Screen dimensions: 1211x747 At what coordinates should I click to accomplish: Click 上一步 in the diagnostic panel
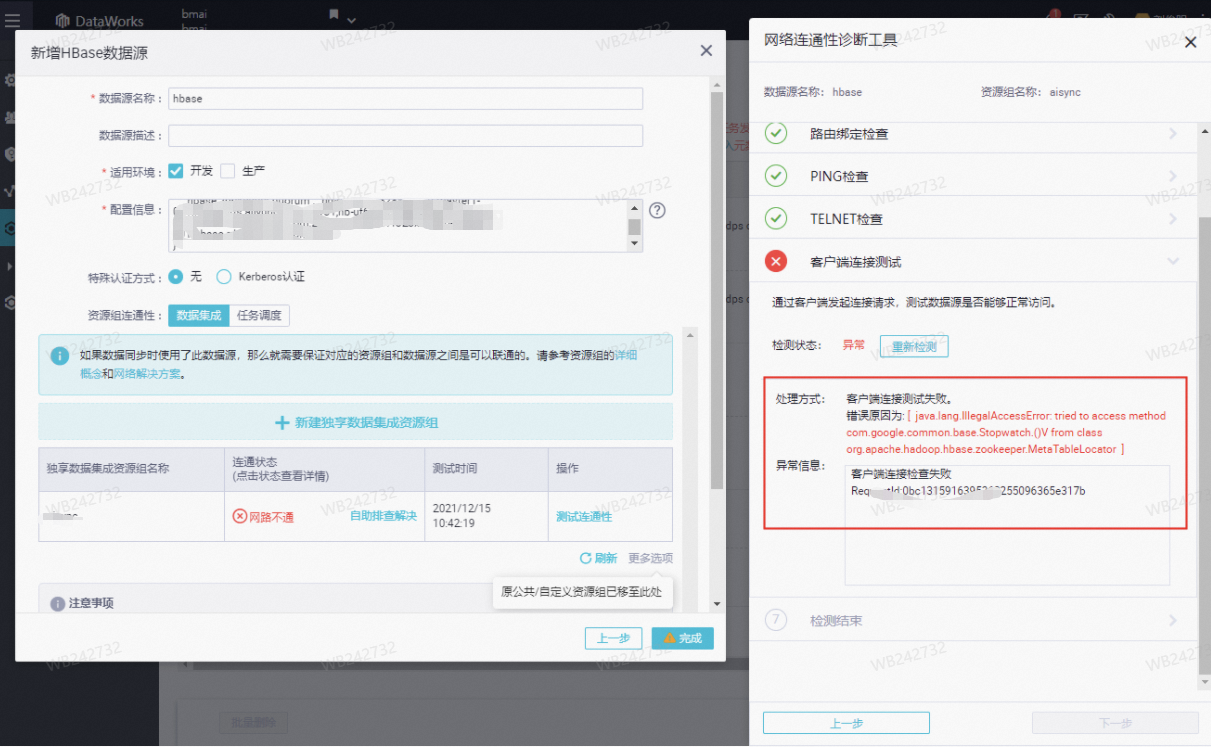846,723
